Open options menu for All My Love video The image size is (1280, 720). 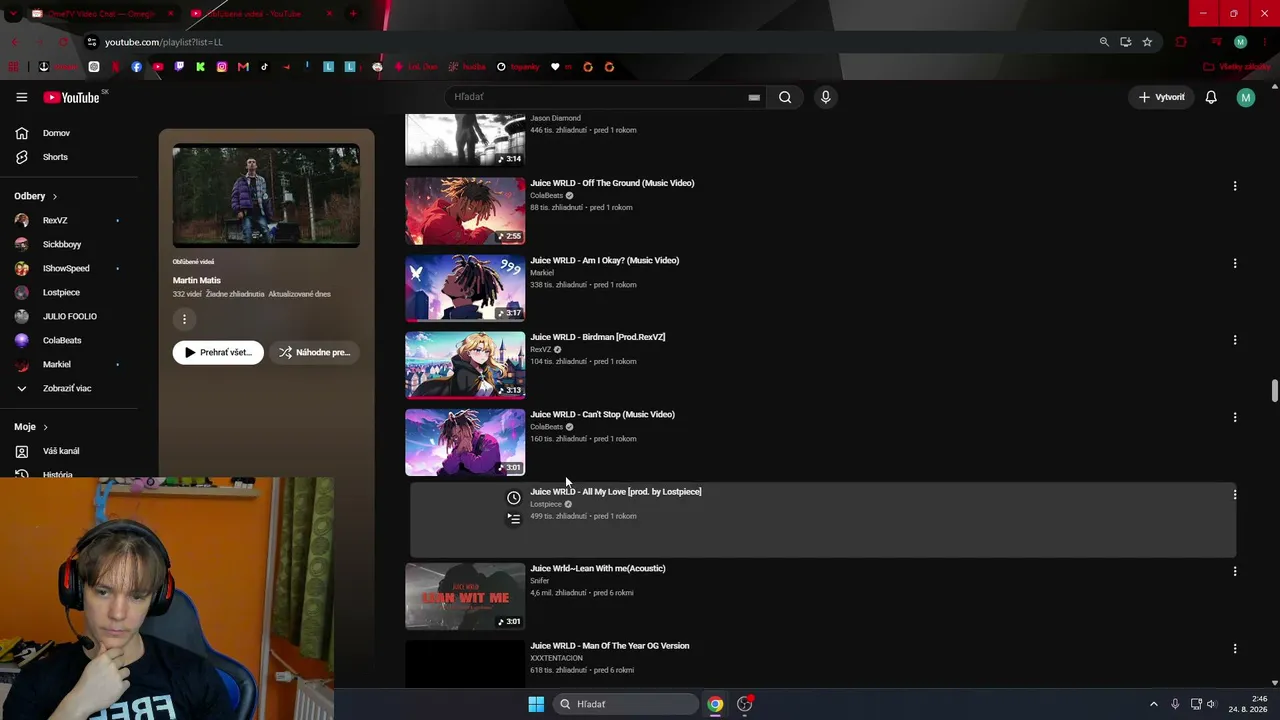pos(1235,494)
